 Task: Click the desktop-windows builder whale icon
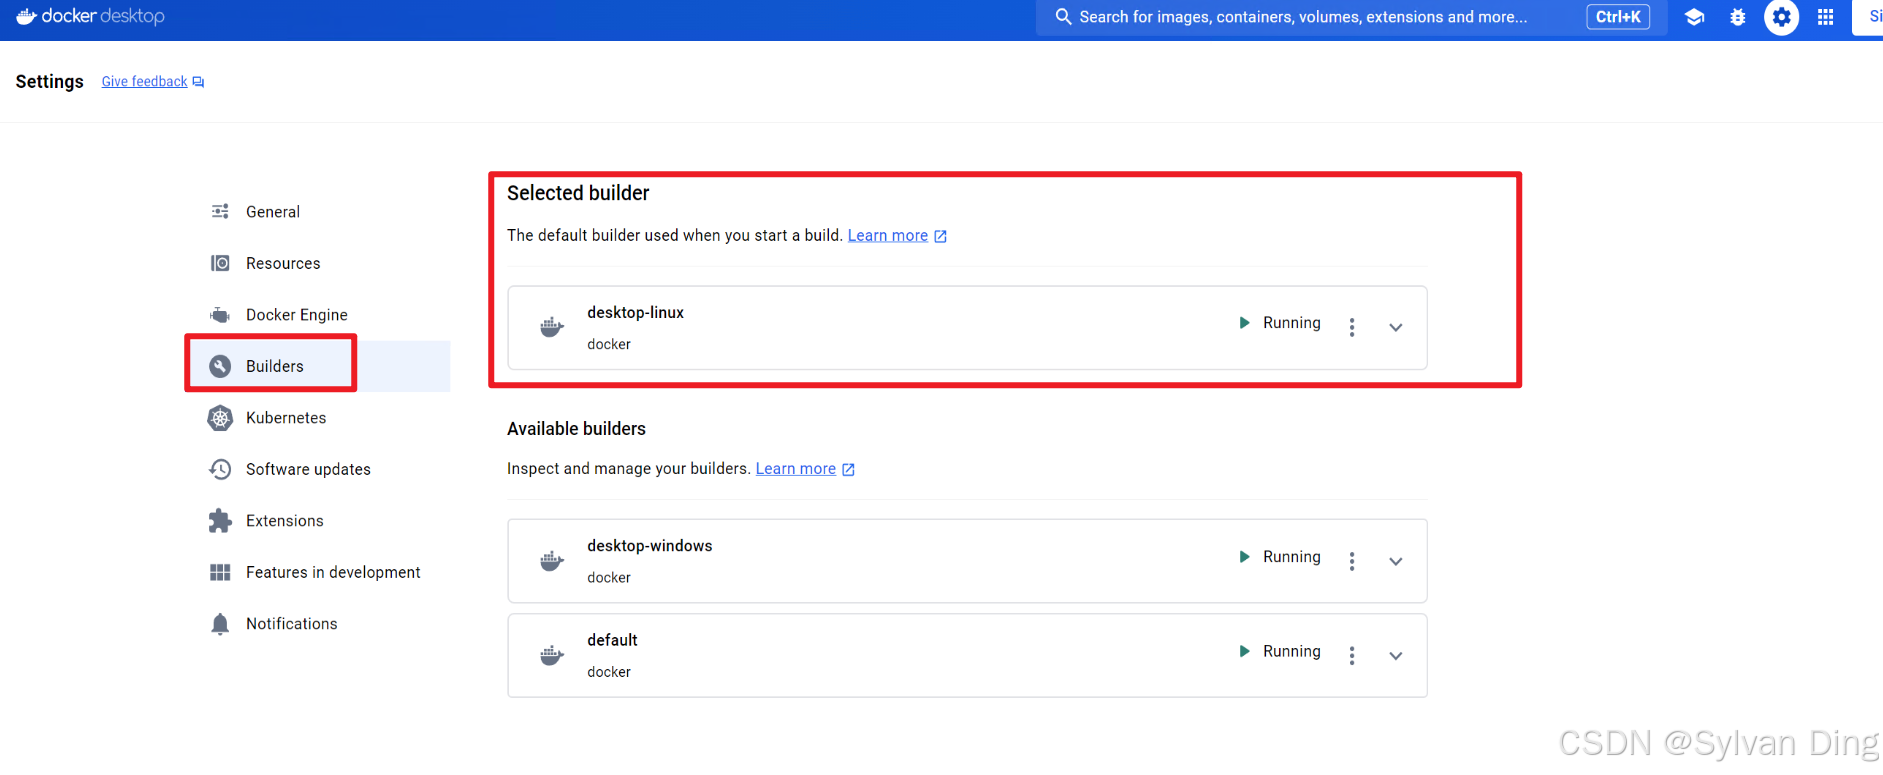(552, 561)
